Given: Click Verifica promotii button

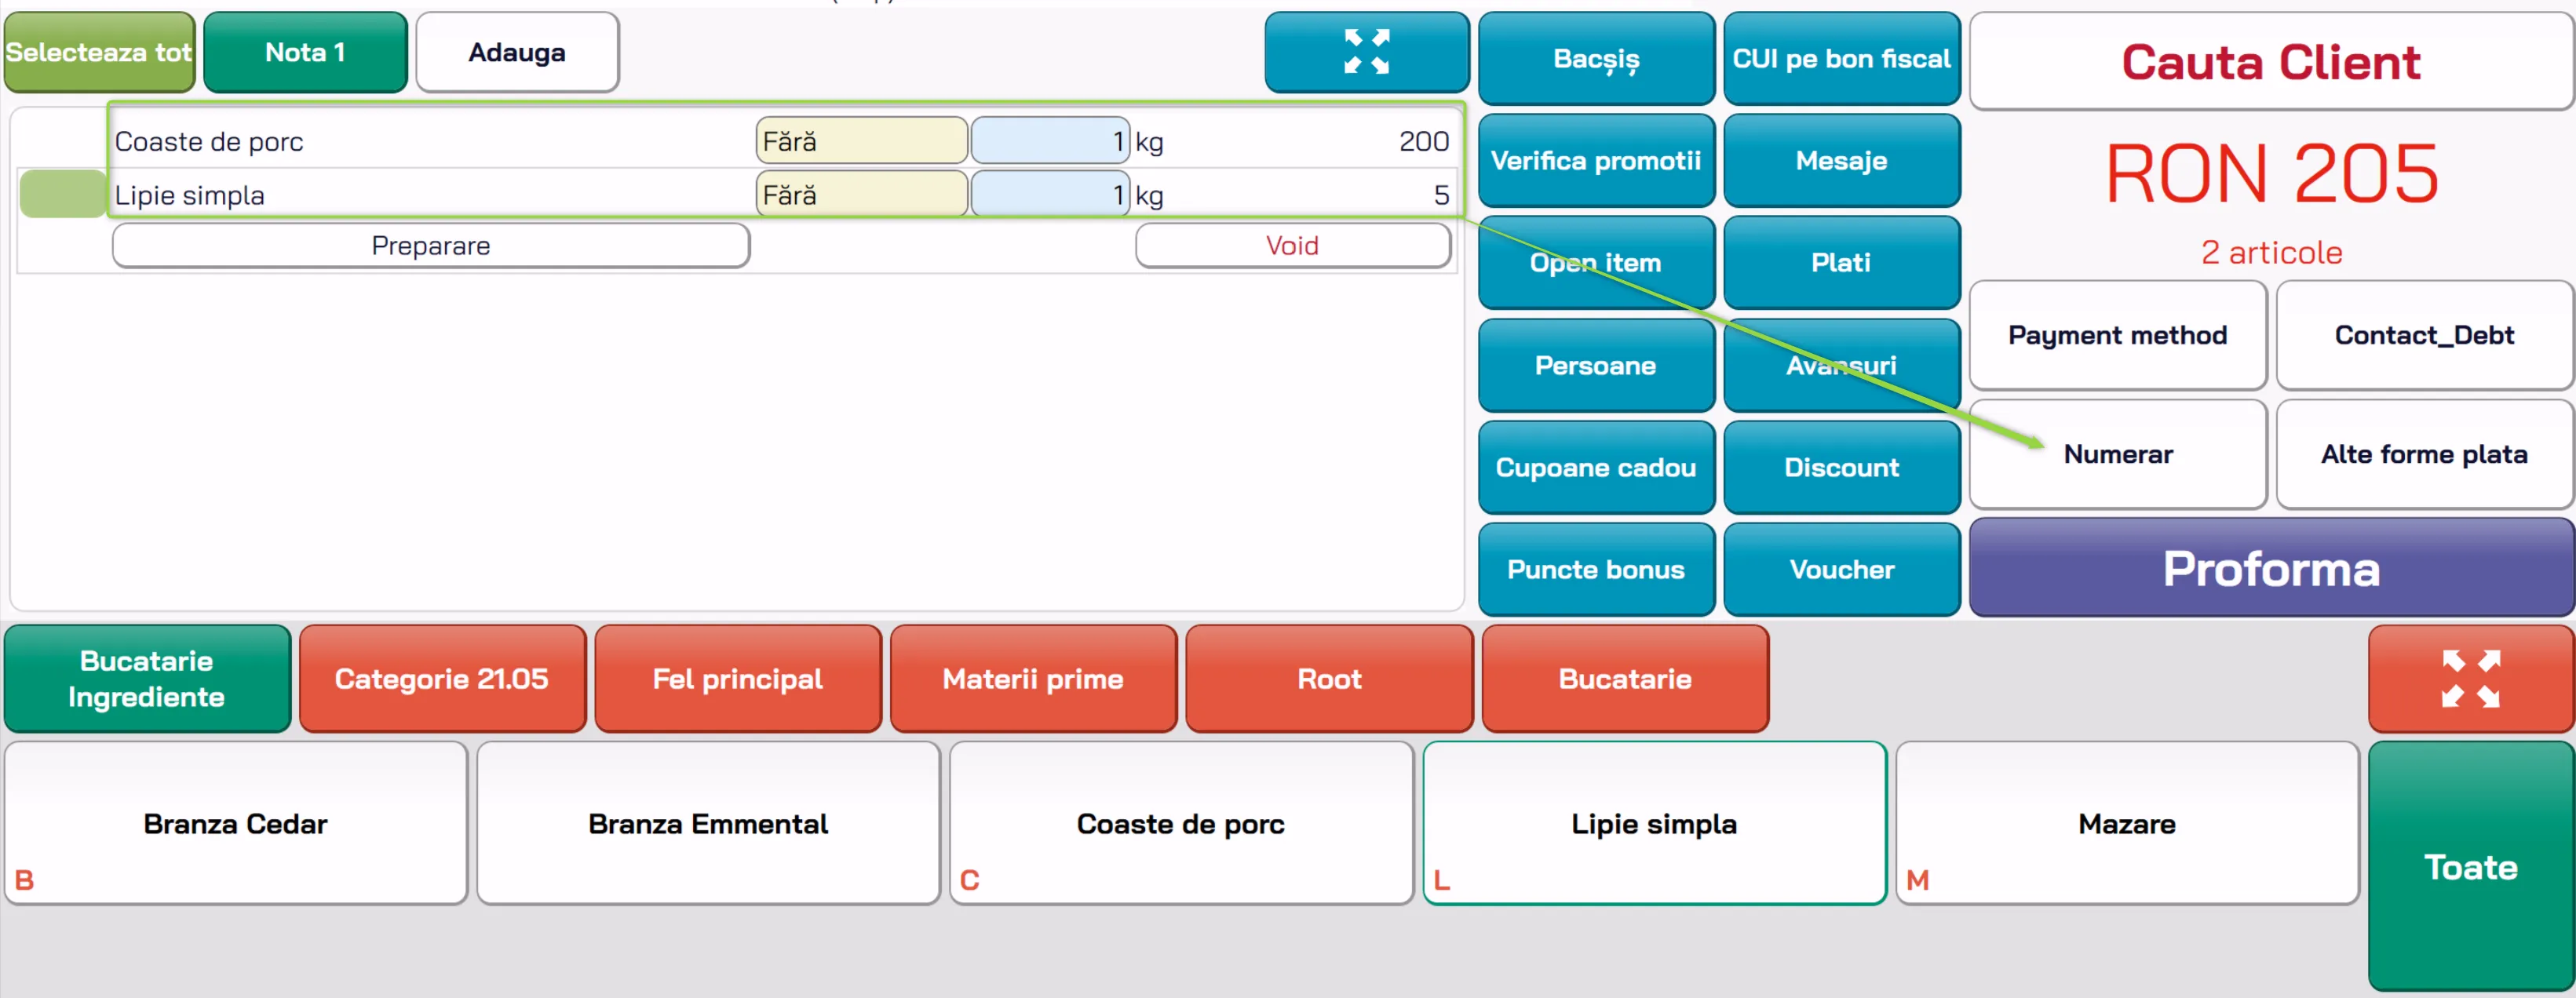Looking at the screenshot, I should click(1596, 160).
